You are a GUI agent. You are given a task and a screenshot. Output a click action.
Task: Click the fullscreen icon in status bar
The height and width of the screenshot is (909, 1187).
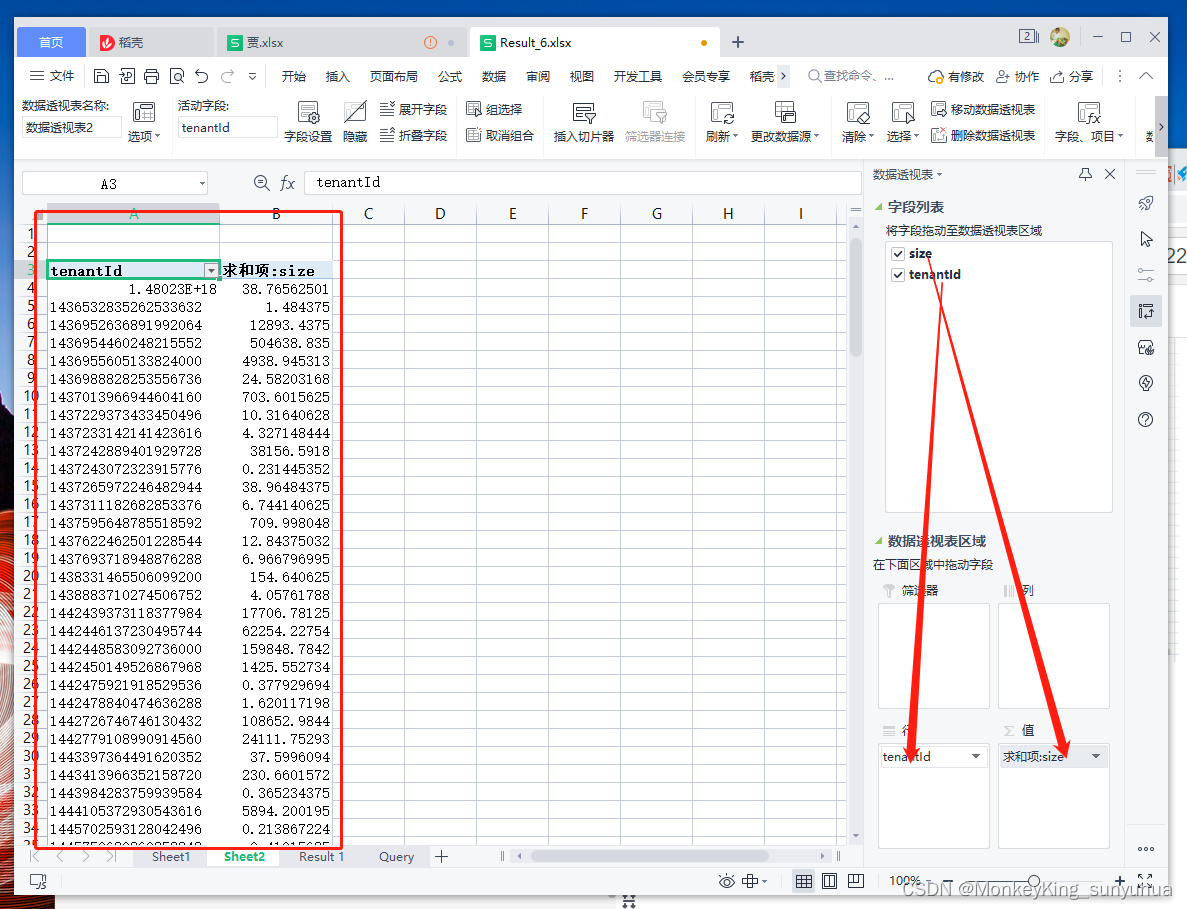tap(1145, 880)
